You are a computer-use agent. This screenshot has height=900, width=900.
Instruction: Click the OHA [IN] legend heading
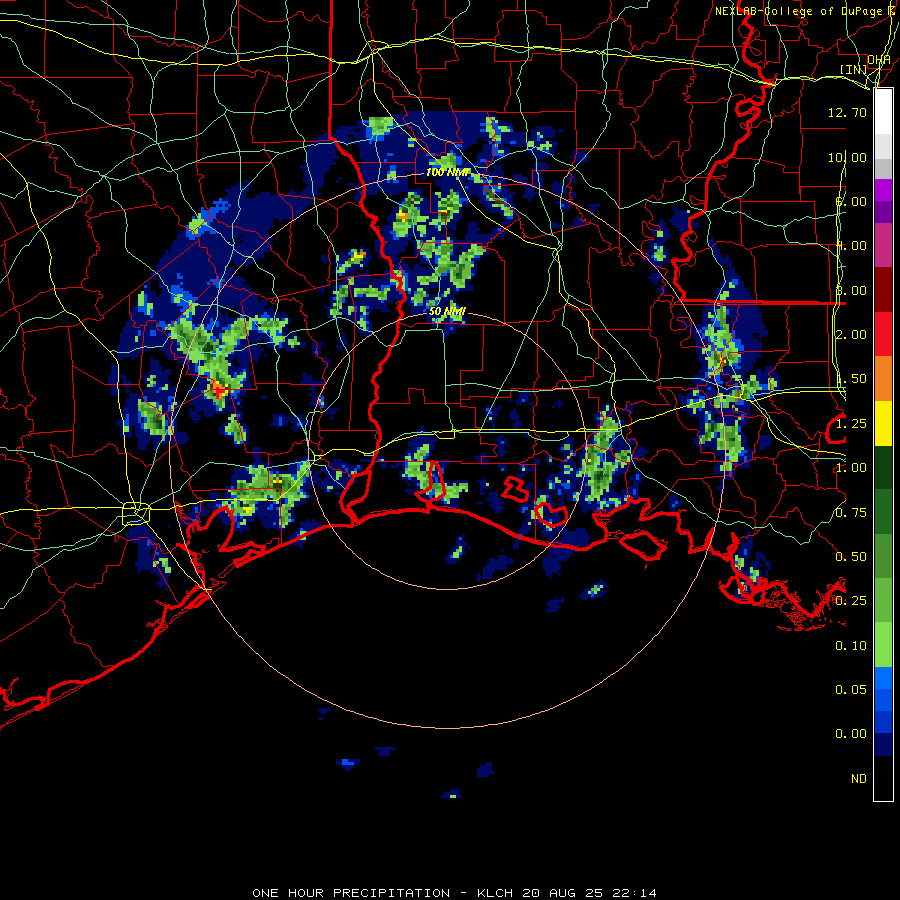865,64
